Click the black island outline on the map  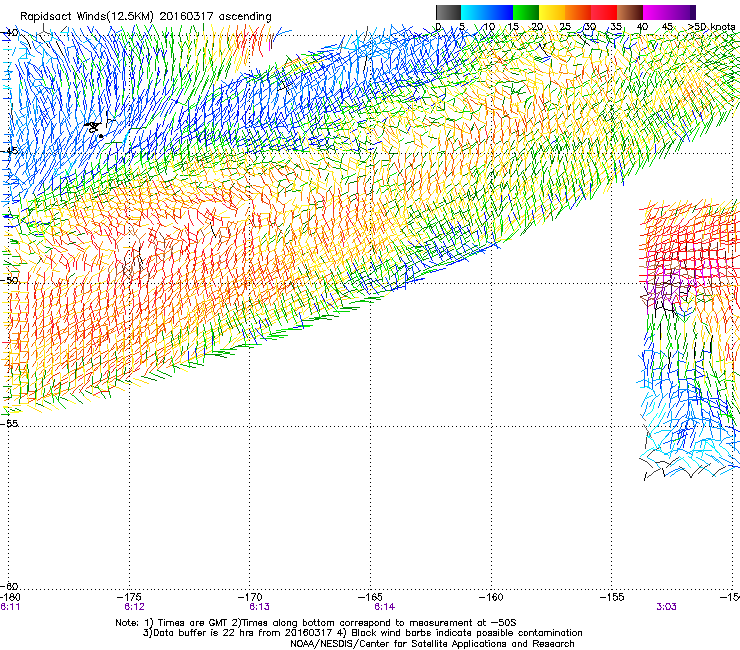coord(94,128)
